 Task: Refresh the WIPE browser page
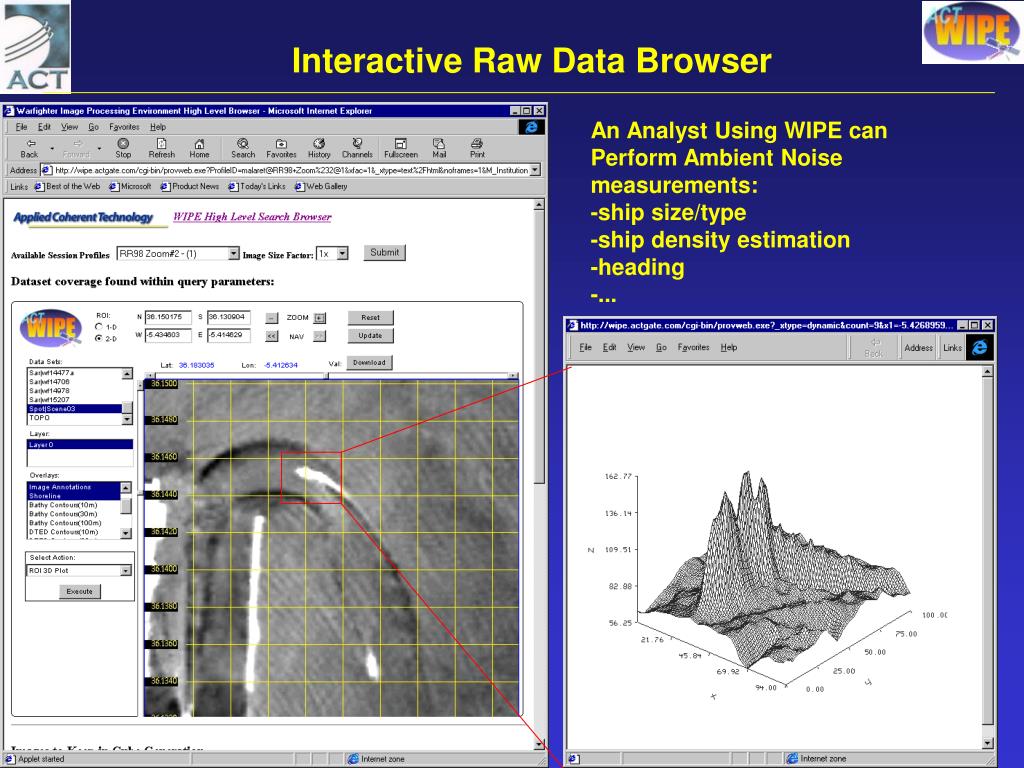pos(161,148)
